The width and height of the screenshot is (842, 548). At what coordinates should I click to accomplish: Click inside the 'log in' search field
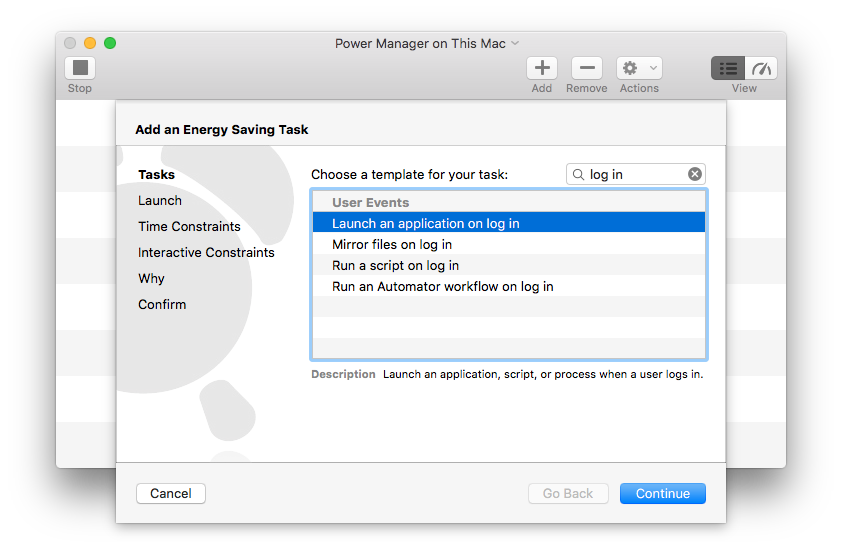[636, 174]
